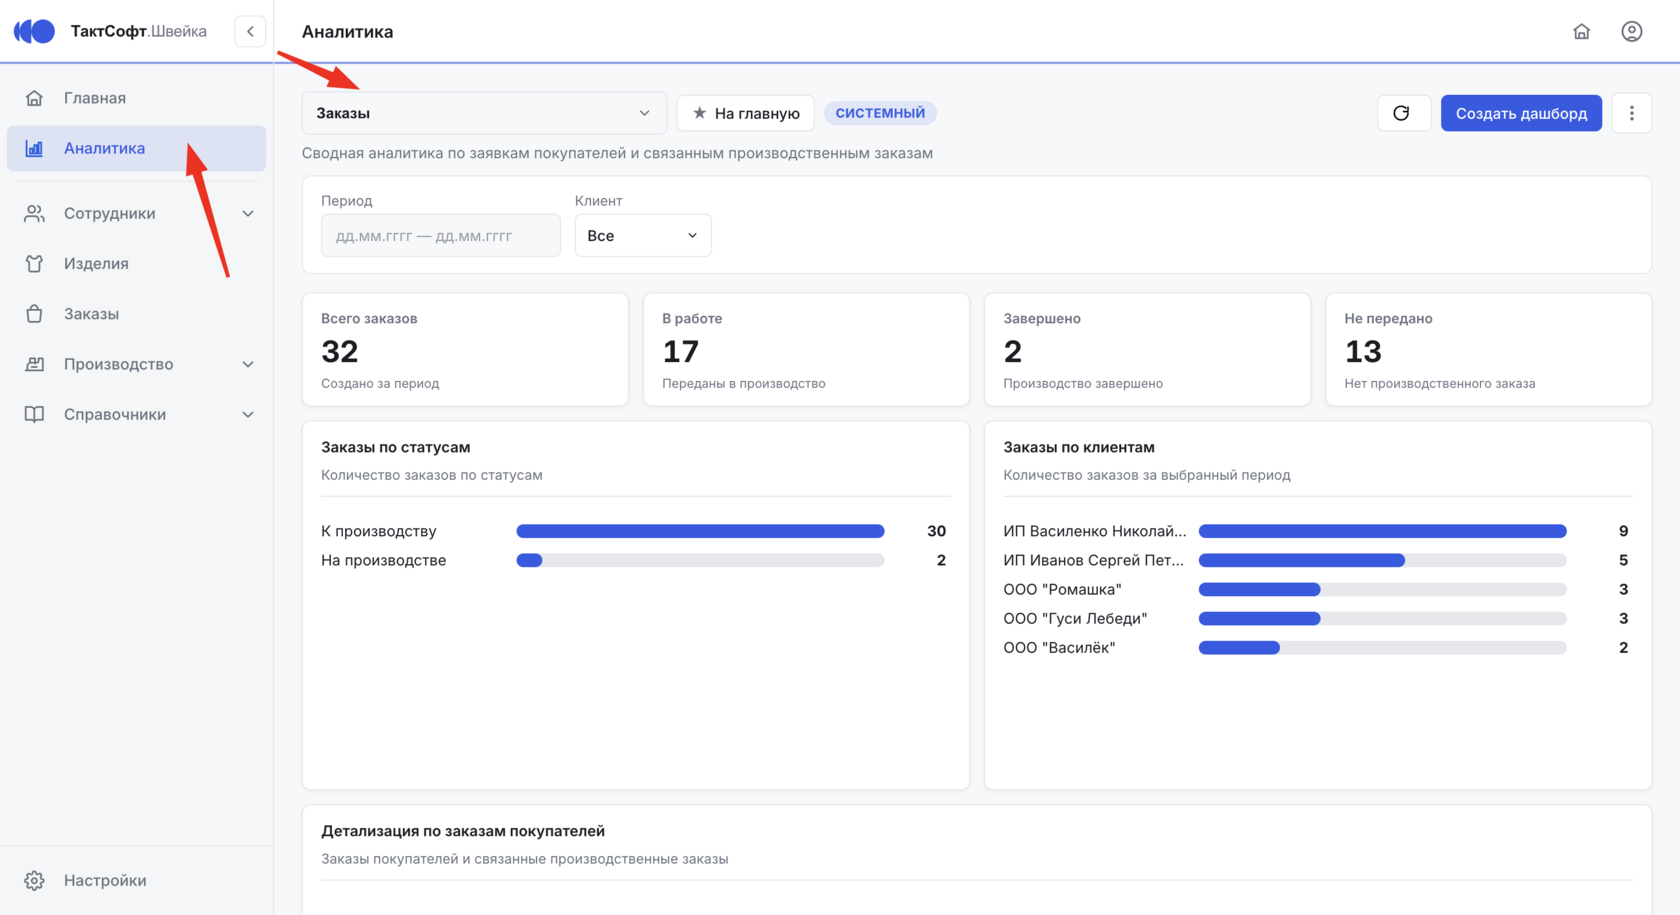Collapse the sidebar with the chevron button
Screen dimensions: 1680x915
250,31
